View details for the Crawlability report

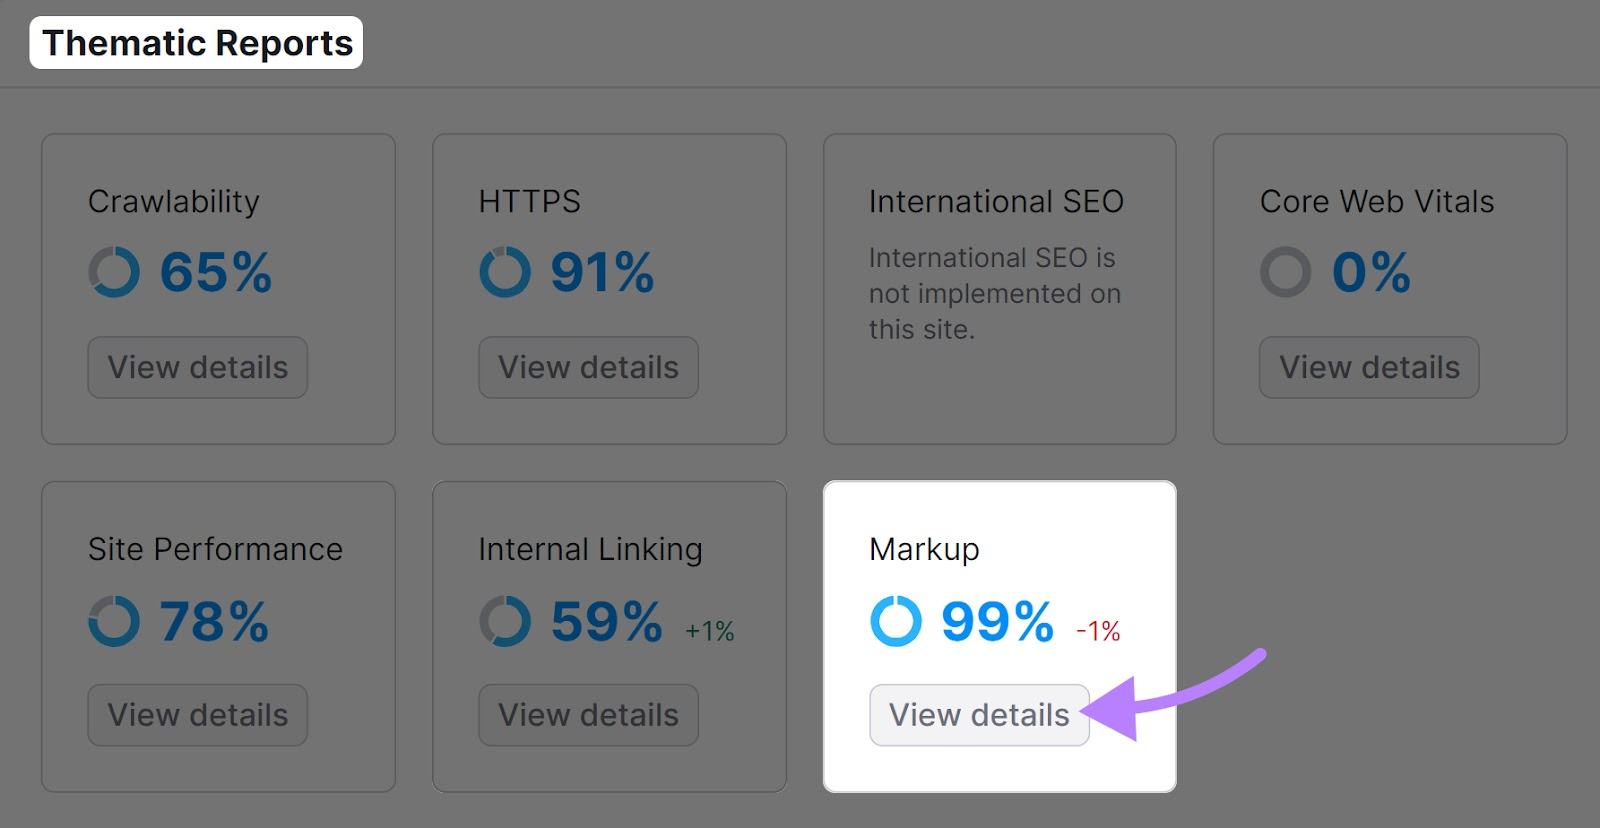(x=197, y=367)
